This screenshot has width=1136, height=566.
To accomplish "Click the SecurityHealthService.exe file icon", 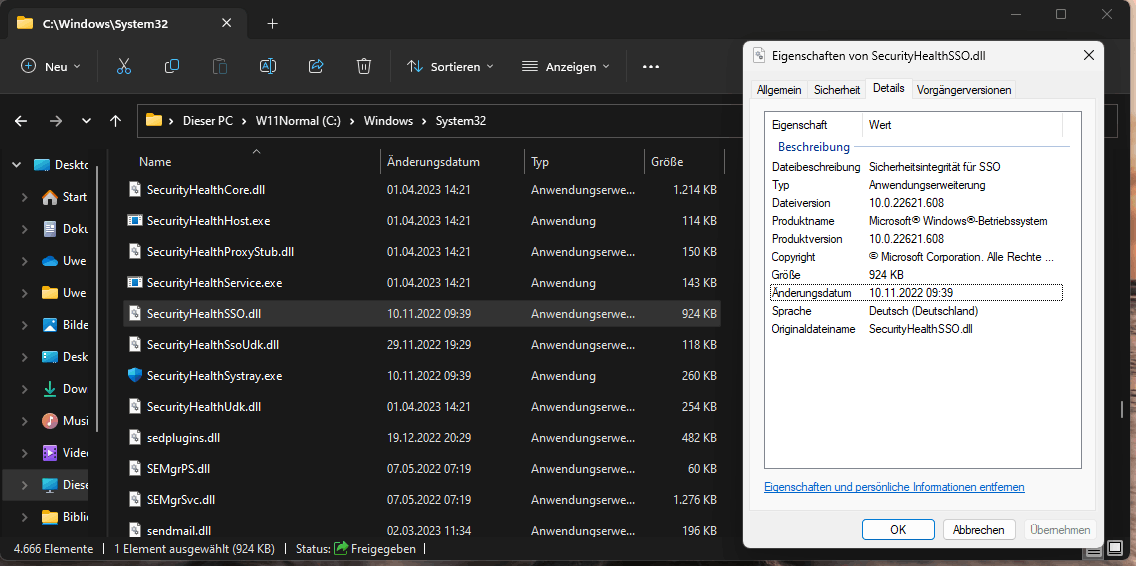I will click(135, 282).
